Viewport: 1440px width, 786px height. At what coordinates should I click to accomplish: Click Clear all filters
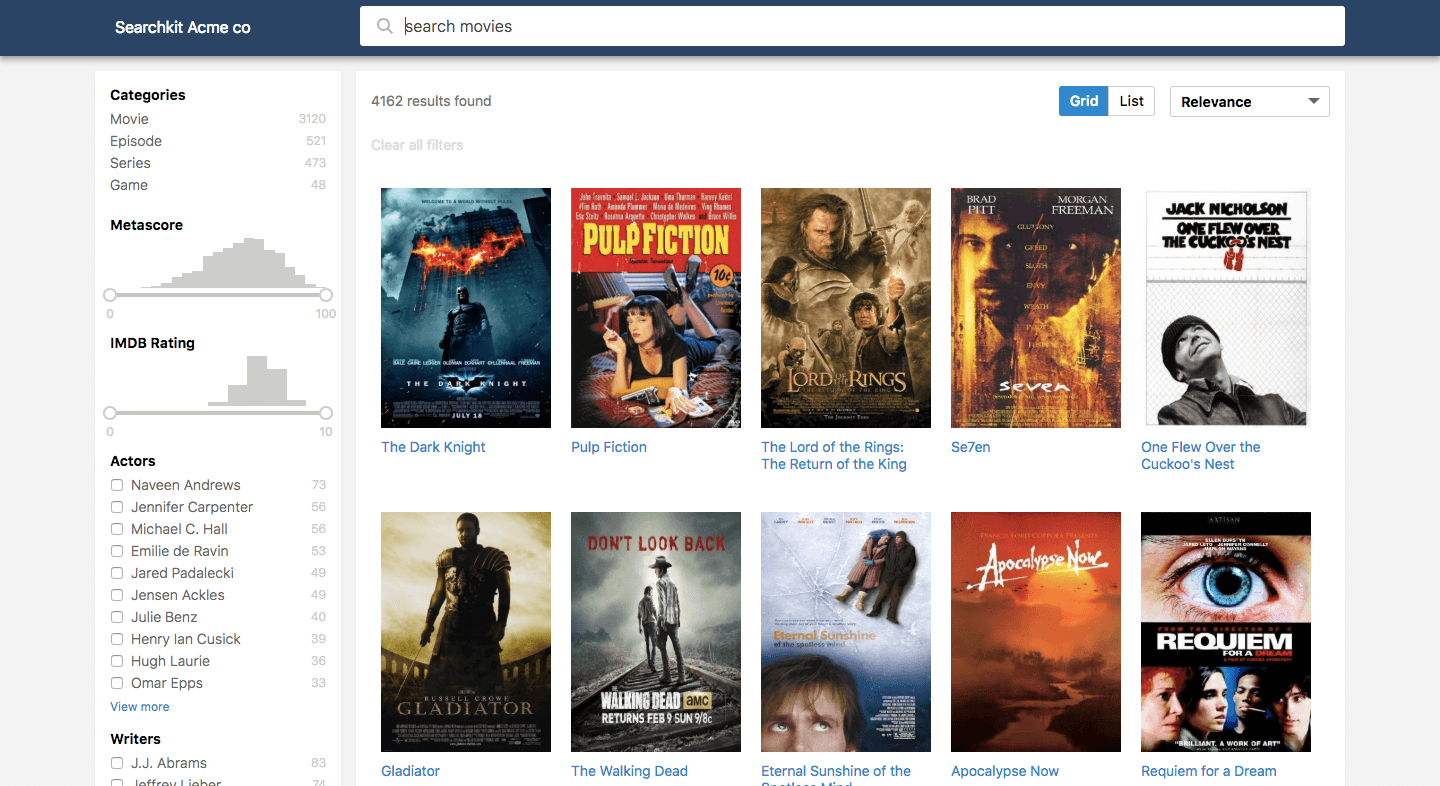click(417, 145)
